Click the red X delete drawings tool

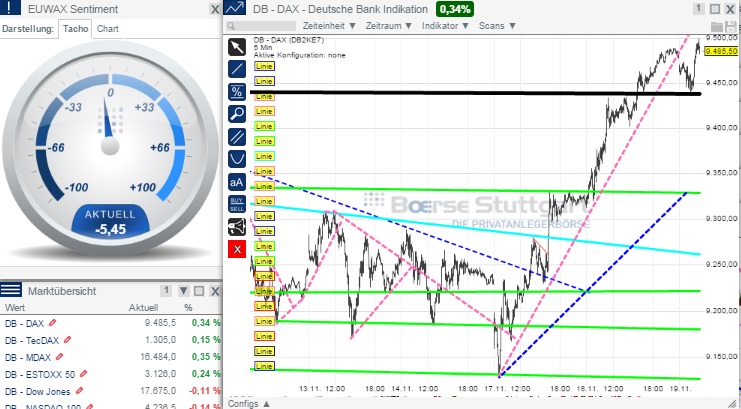pyautogui.click(x=237, y=249)
